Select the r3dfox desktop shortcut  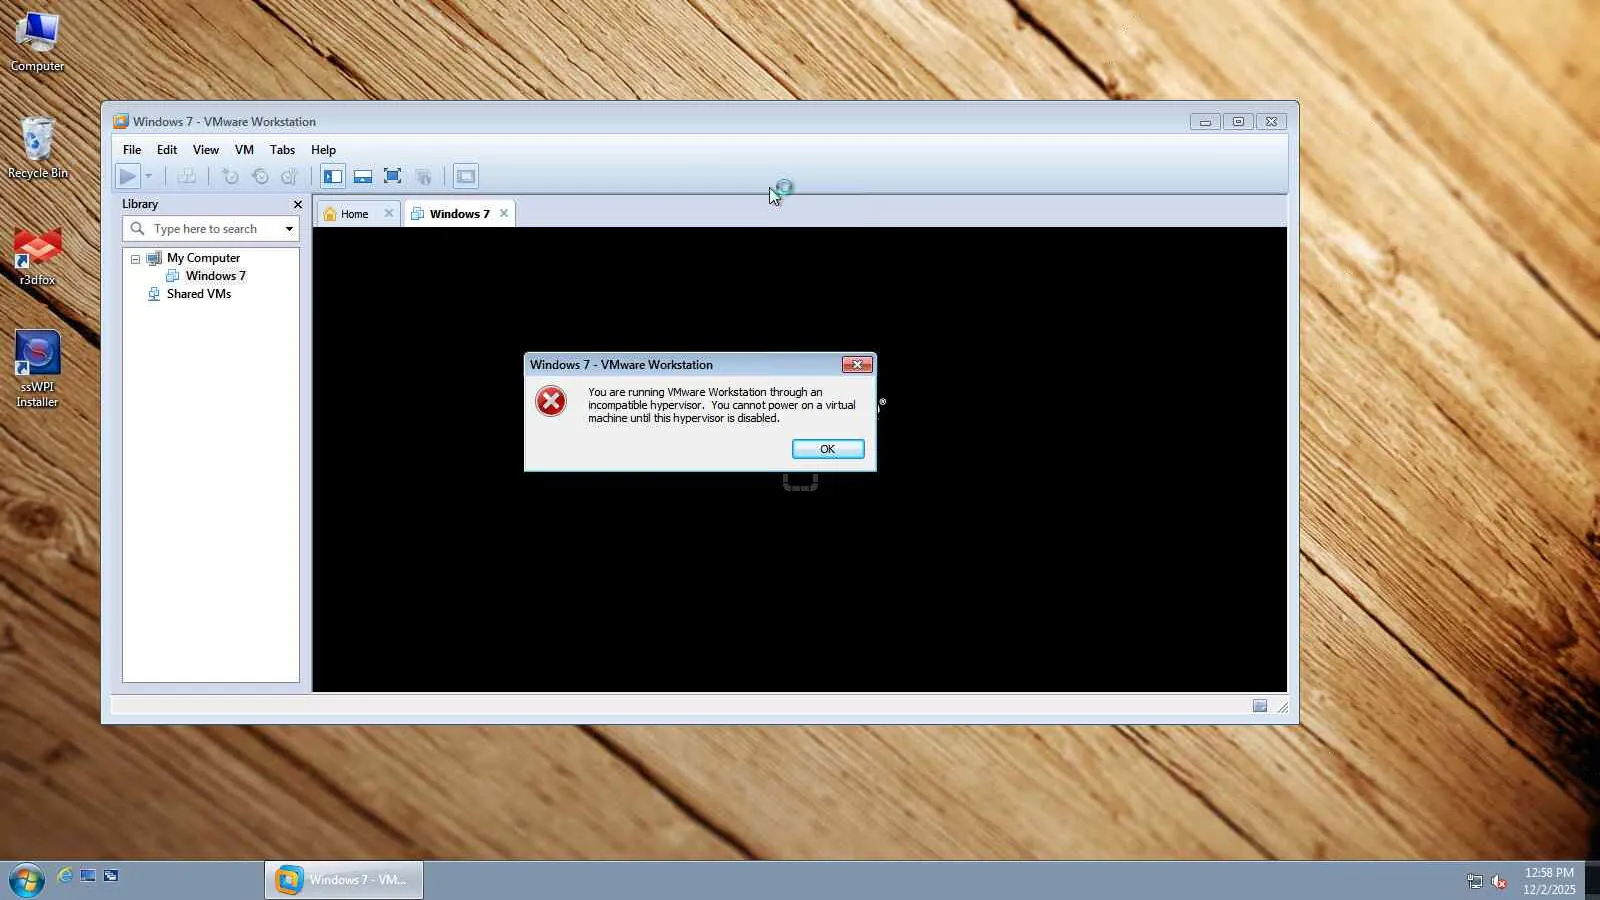[x=37, y=257]
